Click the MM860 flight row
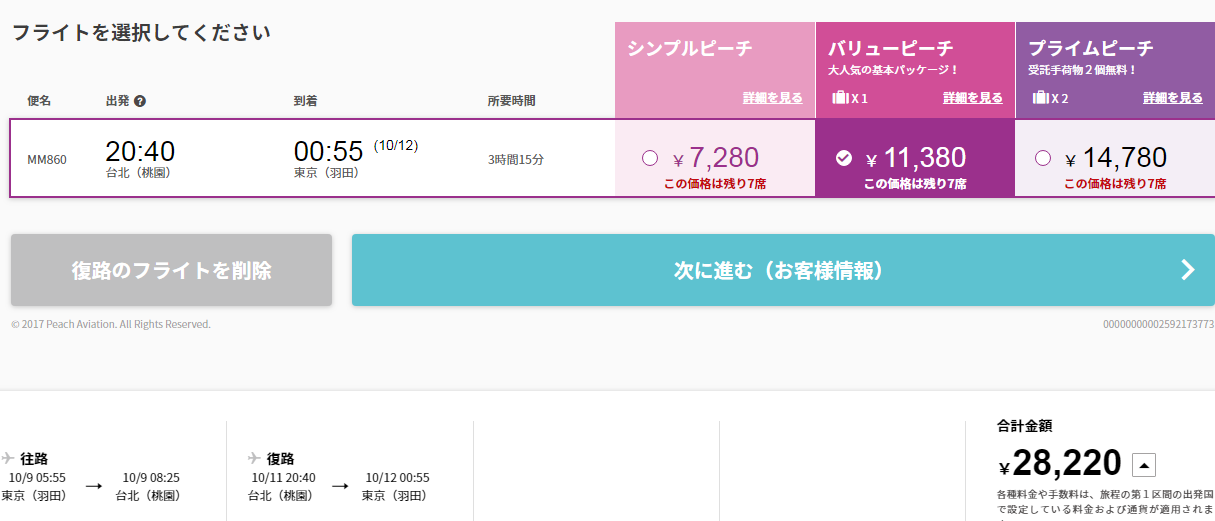The width and height of the screenshot is (1215, 521). (312, 158)
